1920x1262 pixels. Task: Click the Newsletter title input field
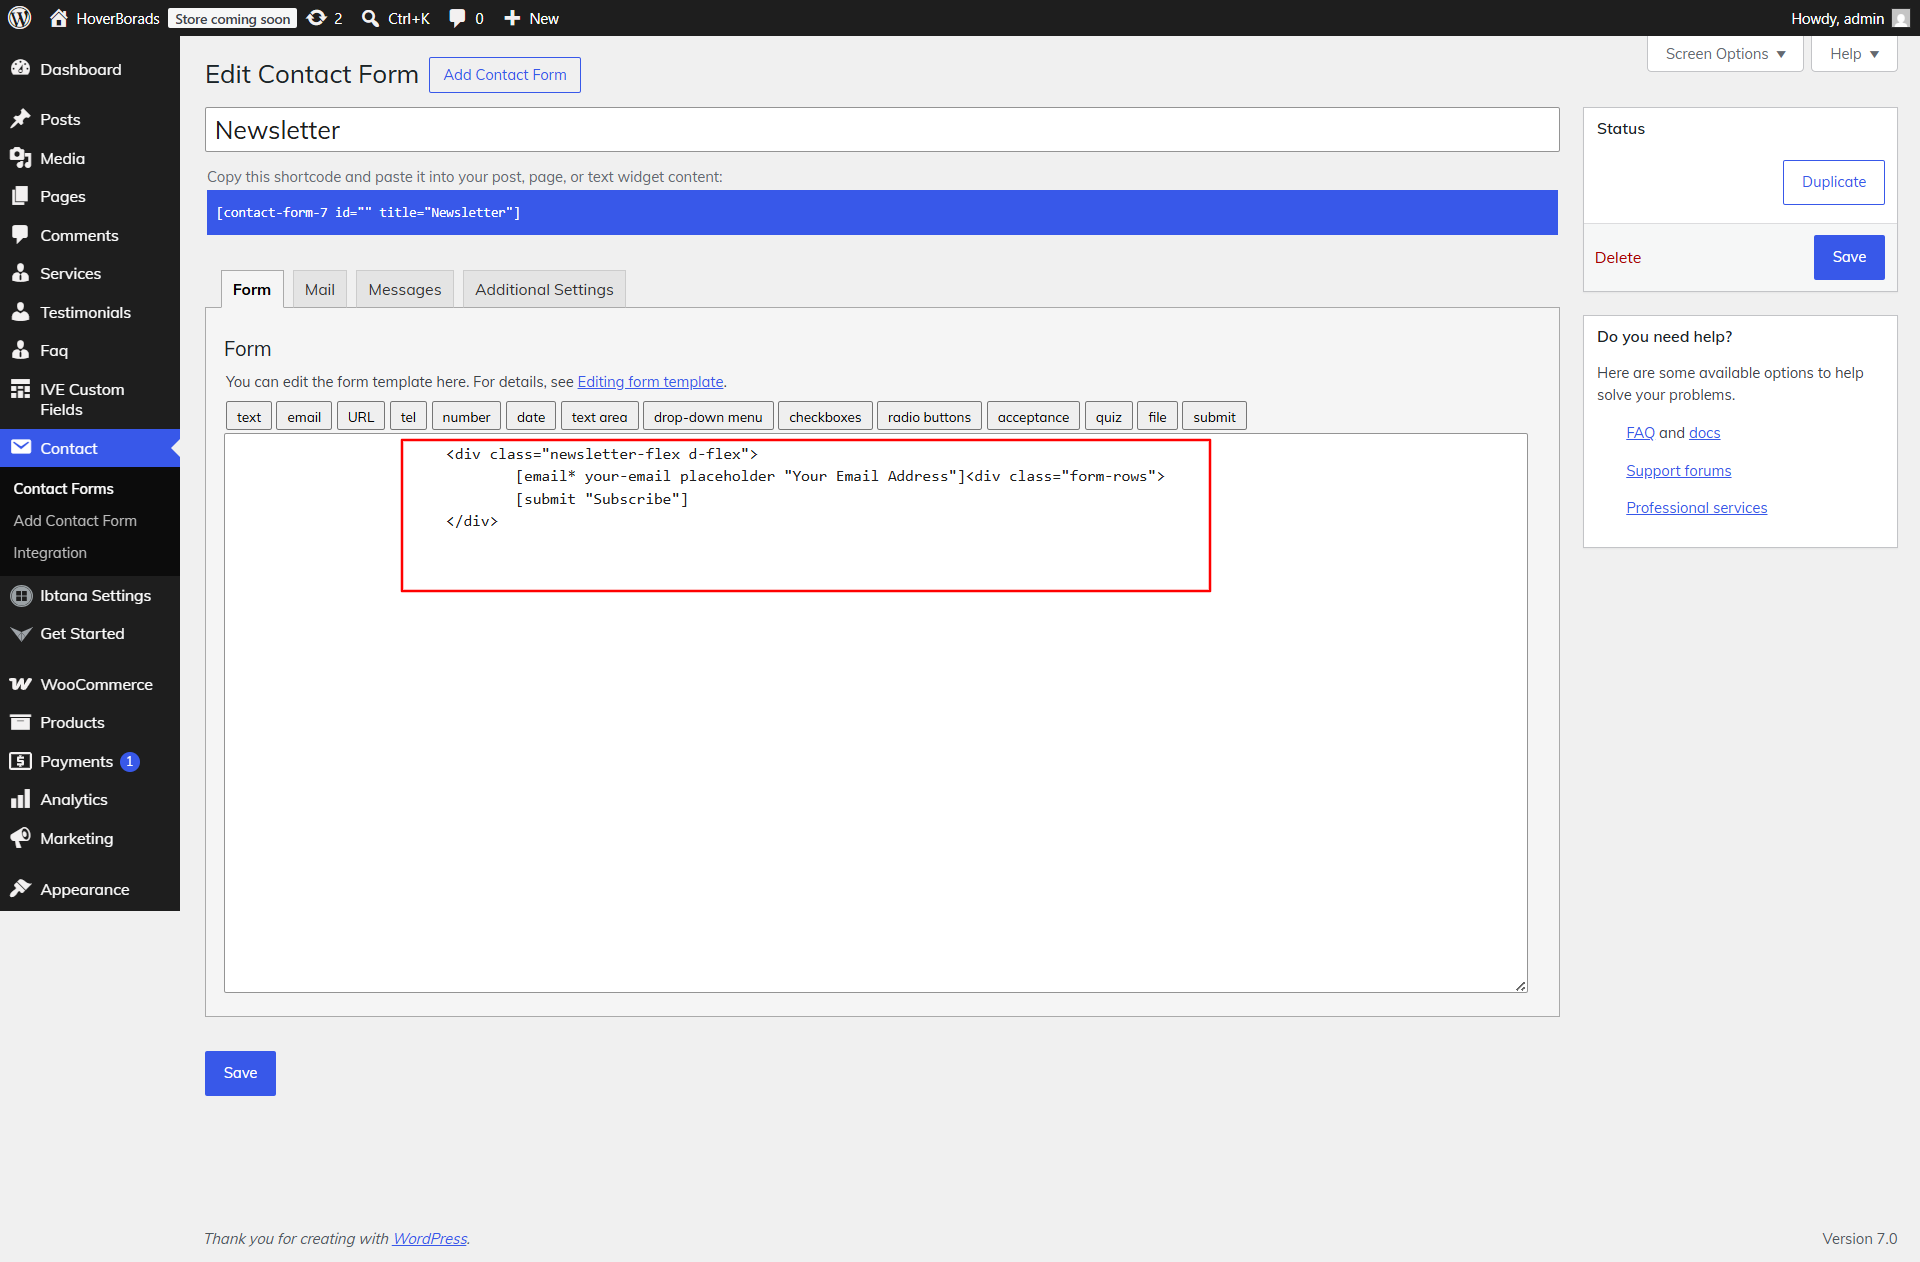pos(882,130)
